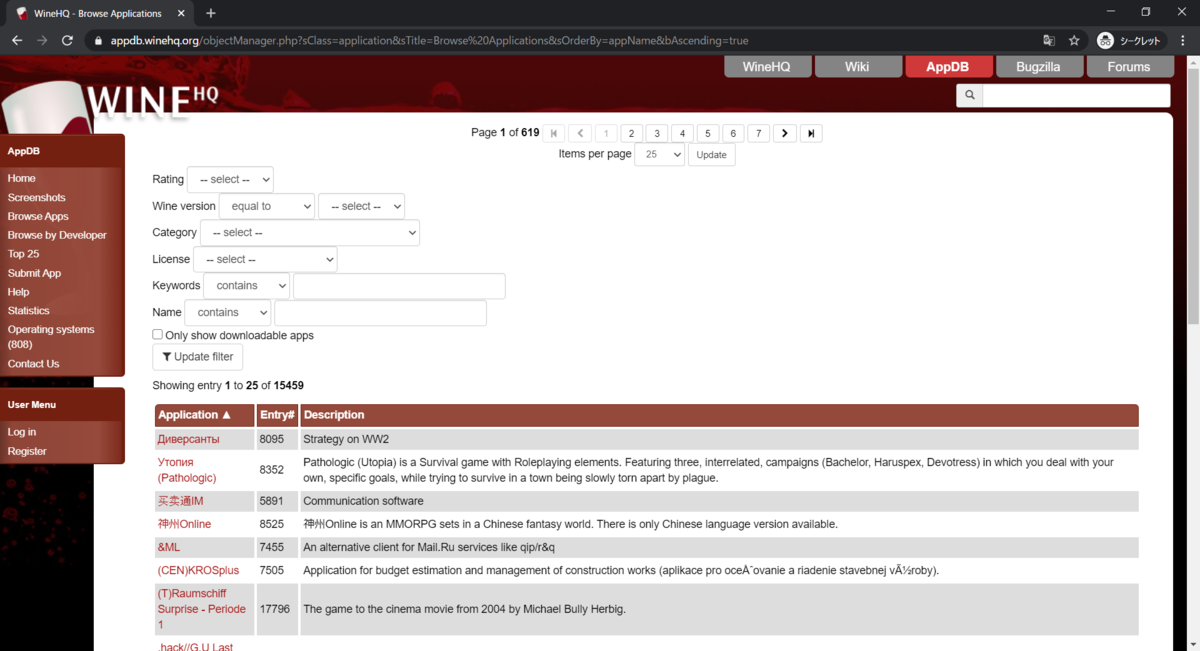Click the browser forward arrow
Screen dimensions: 1200x651
click(42, 41)
